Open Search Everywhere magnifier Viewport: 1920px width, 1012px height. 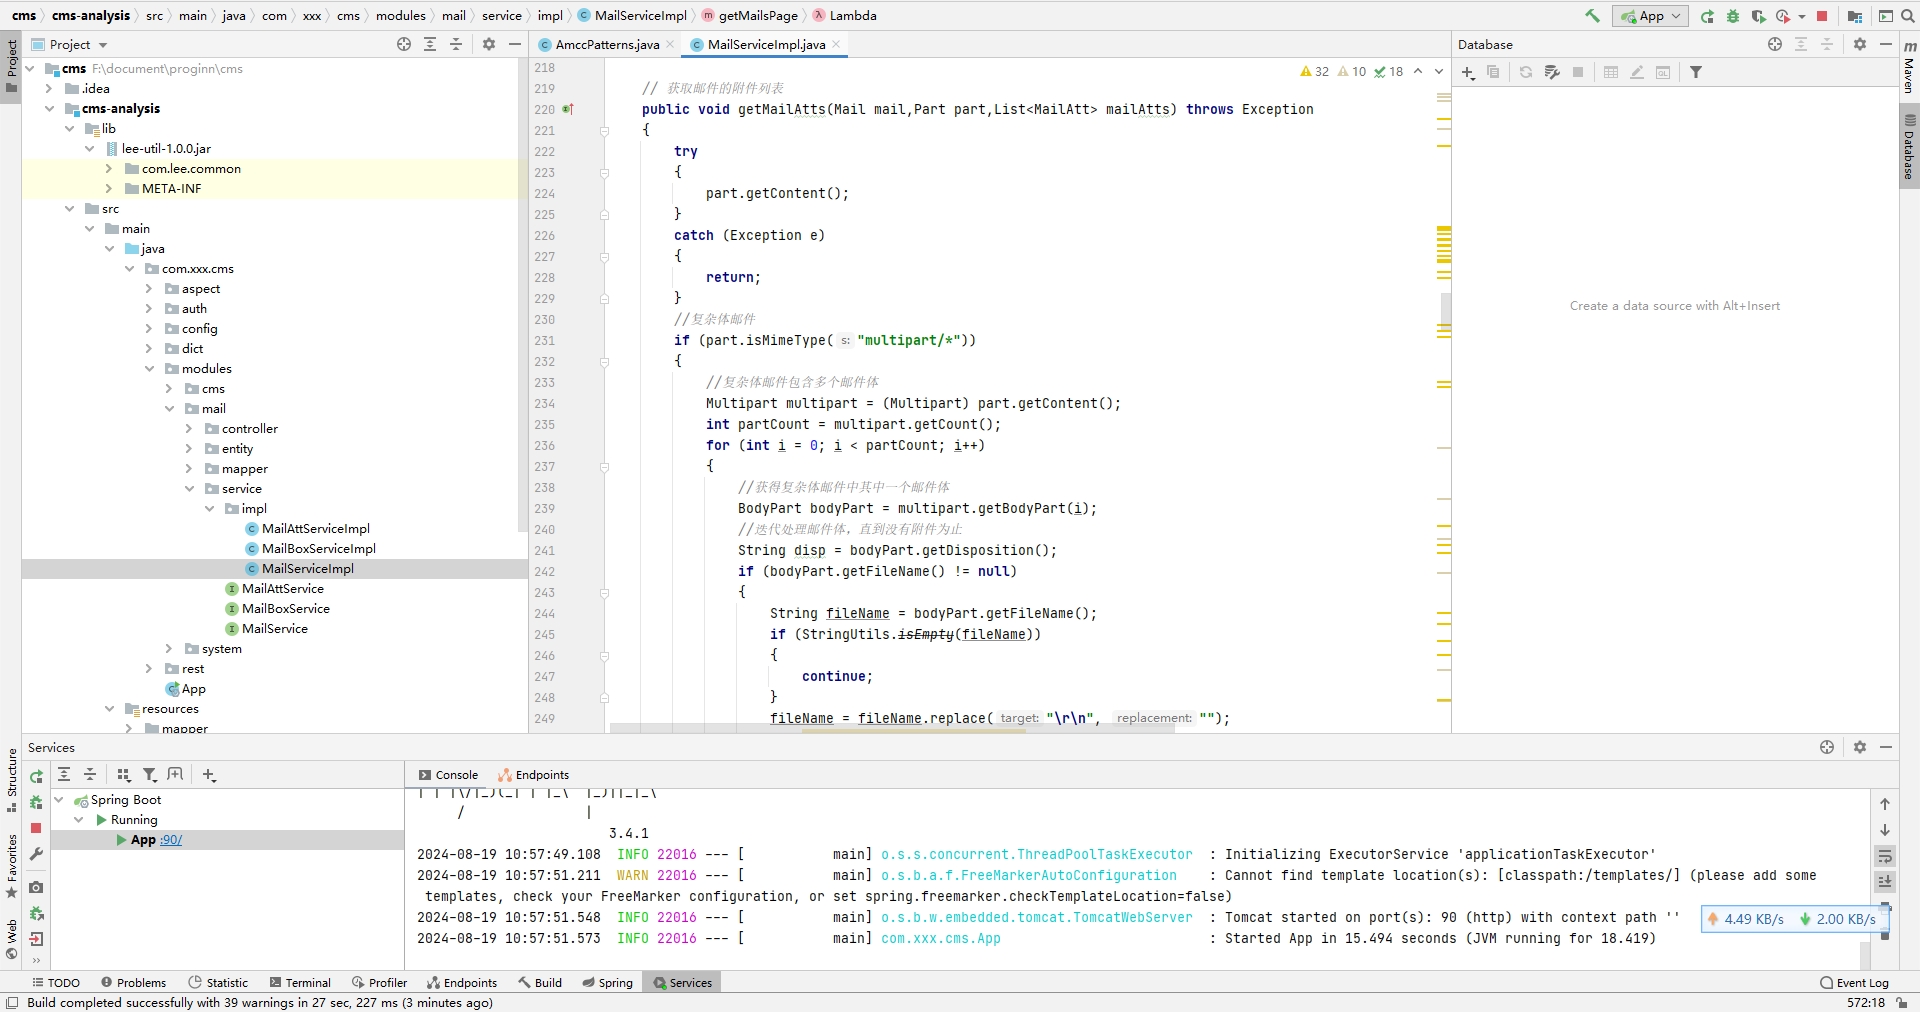pyautogui.click(x=1907, y=16)
